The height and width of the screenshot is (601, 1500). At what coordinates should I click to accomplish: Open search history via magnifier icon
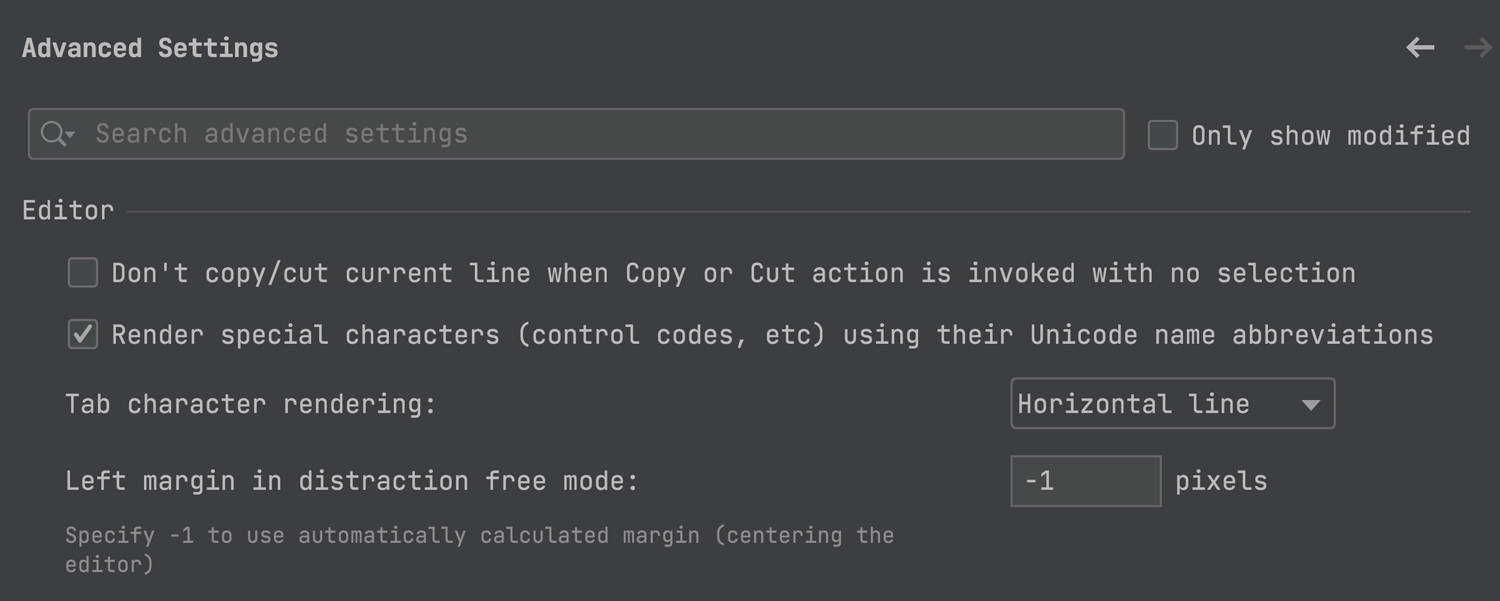58,134
